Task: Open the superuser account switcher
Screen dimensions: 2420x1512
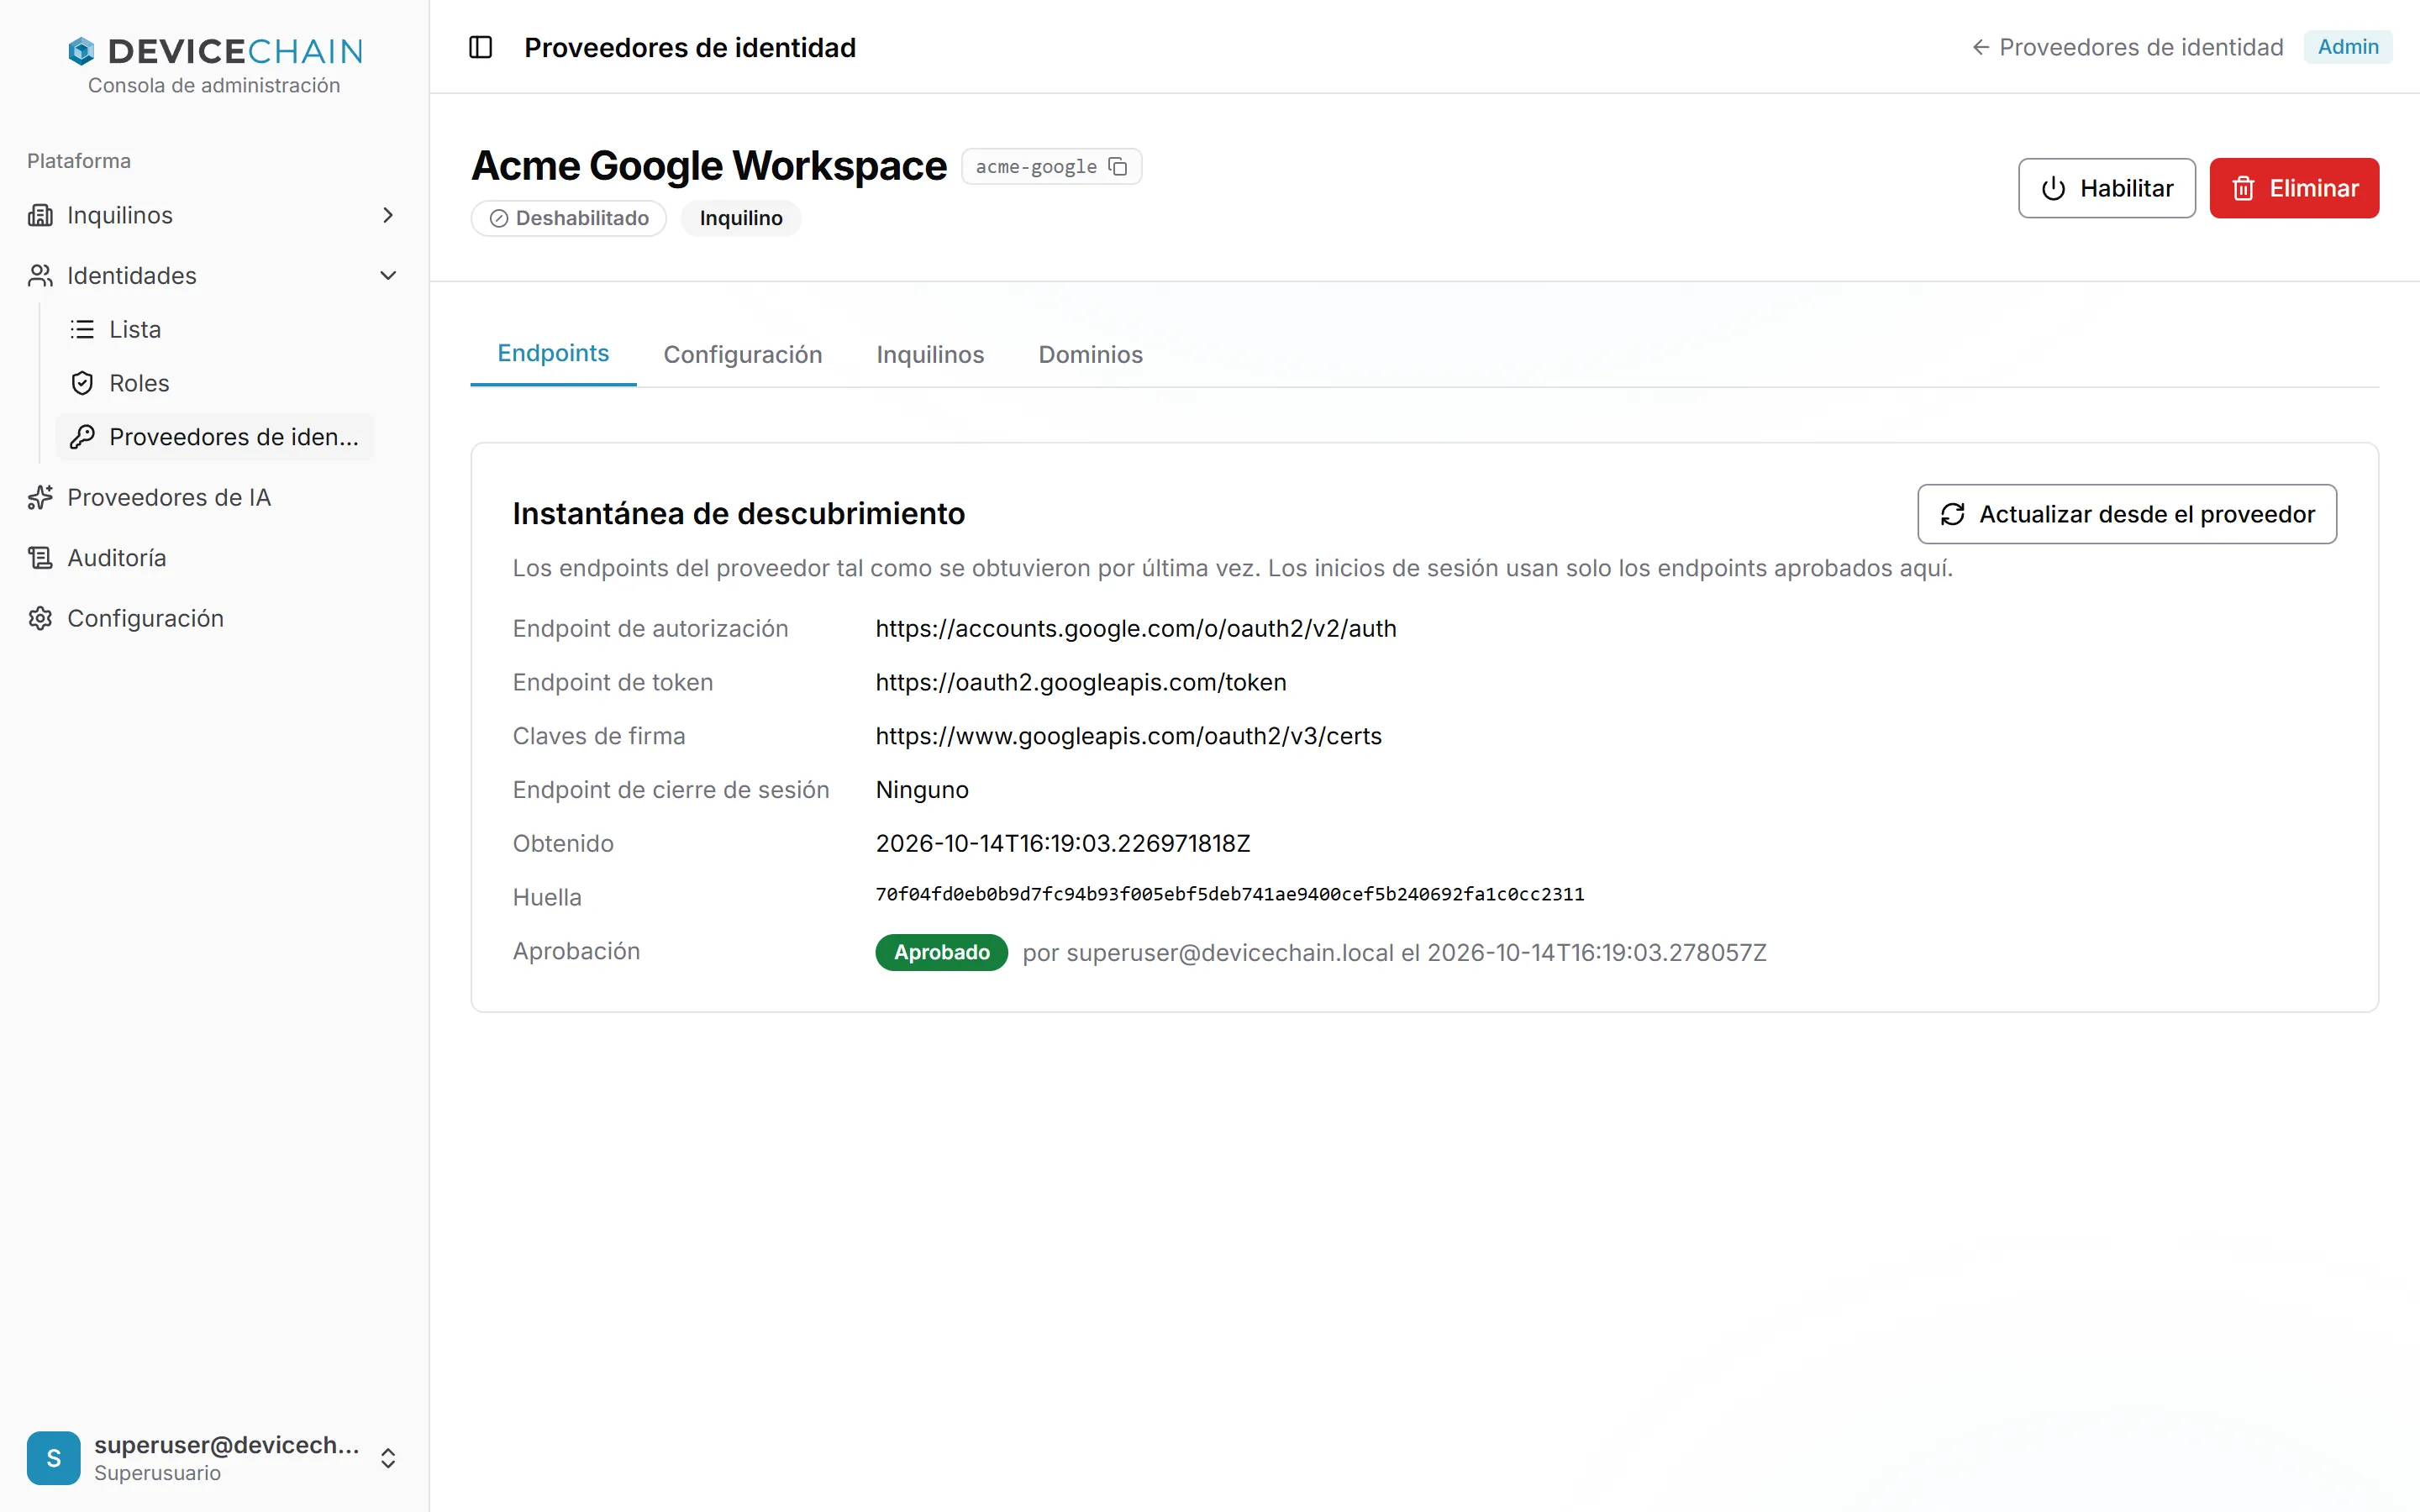Action: click(x=388, y=1457)
